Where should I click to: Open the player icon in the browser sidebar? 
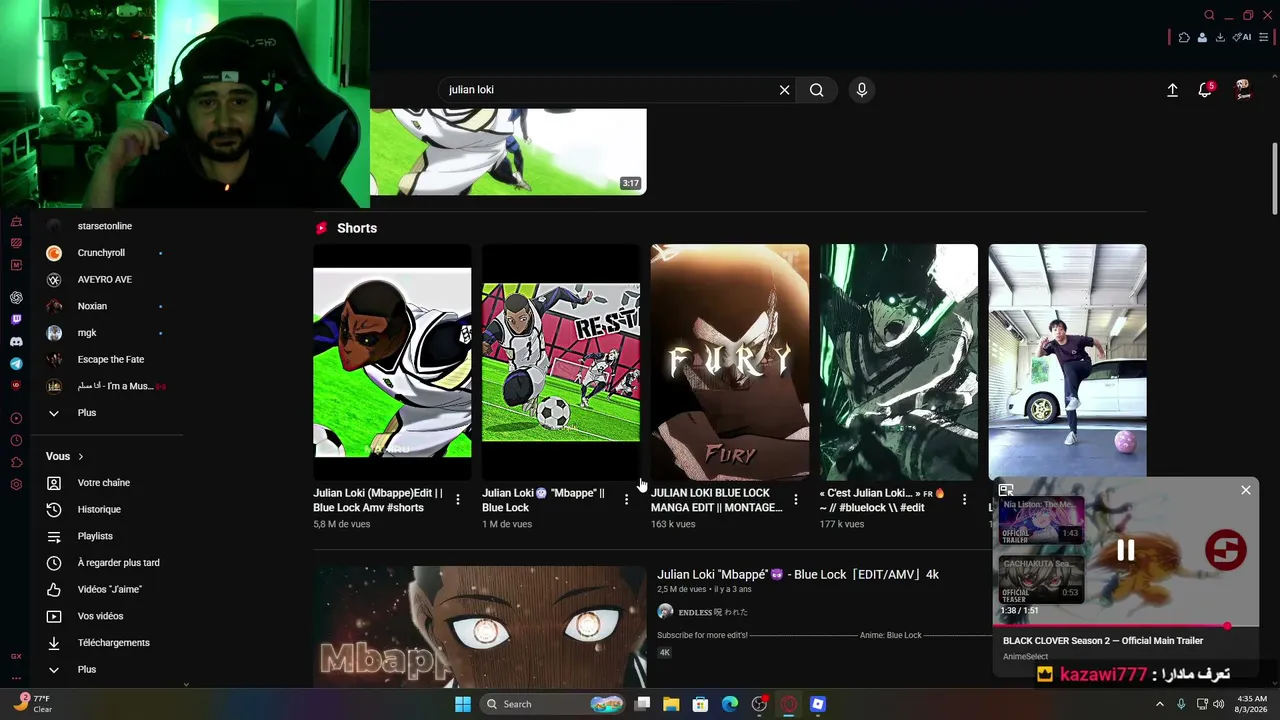point(16,418)
